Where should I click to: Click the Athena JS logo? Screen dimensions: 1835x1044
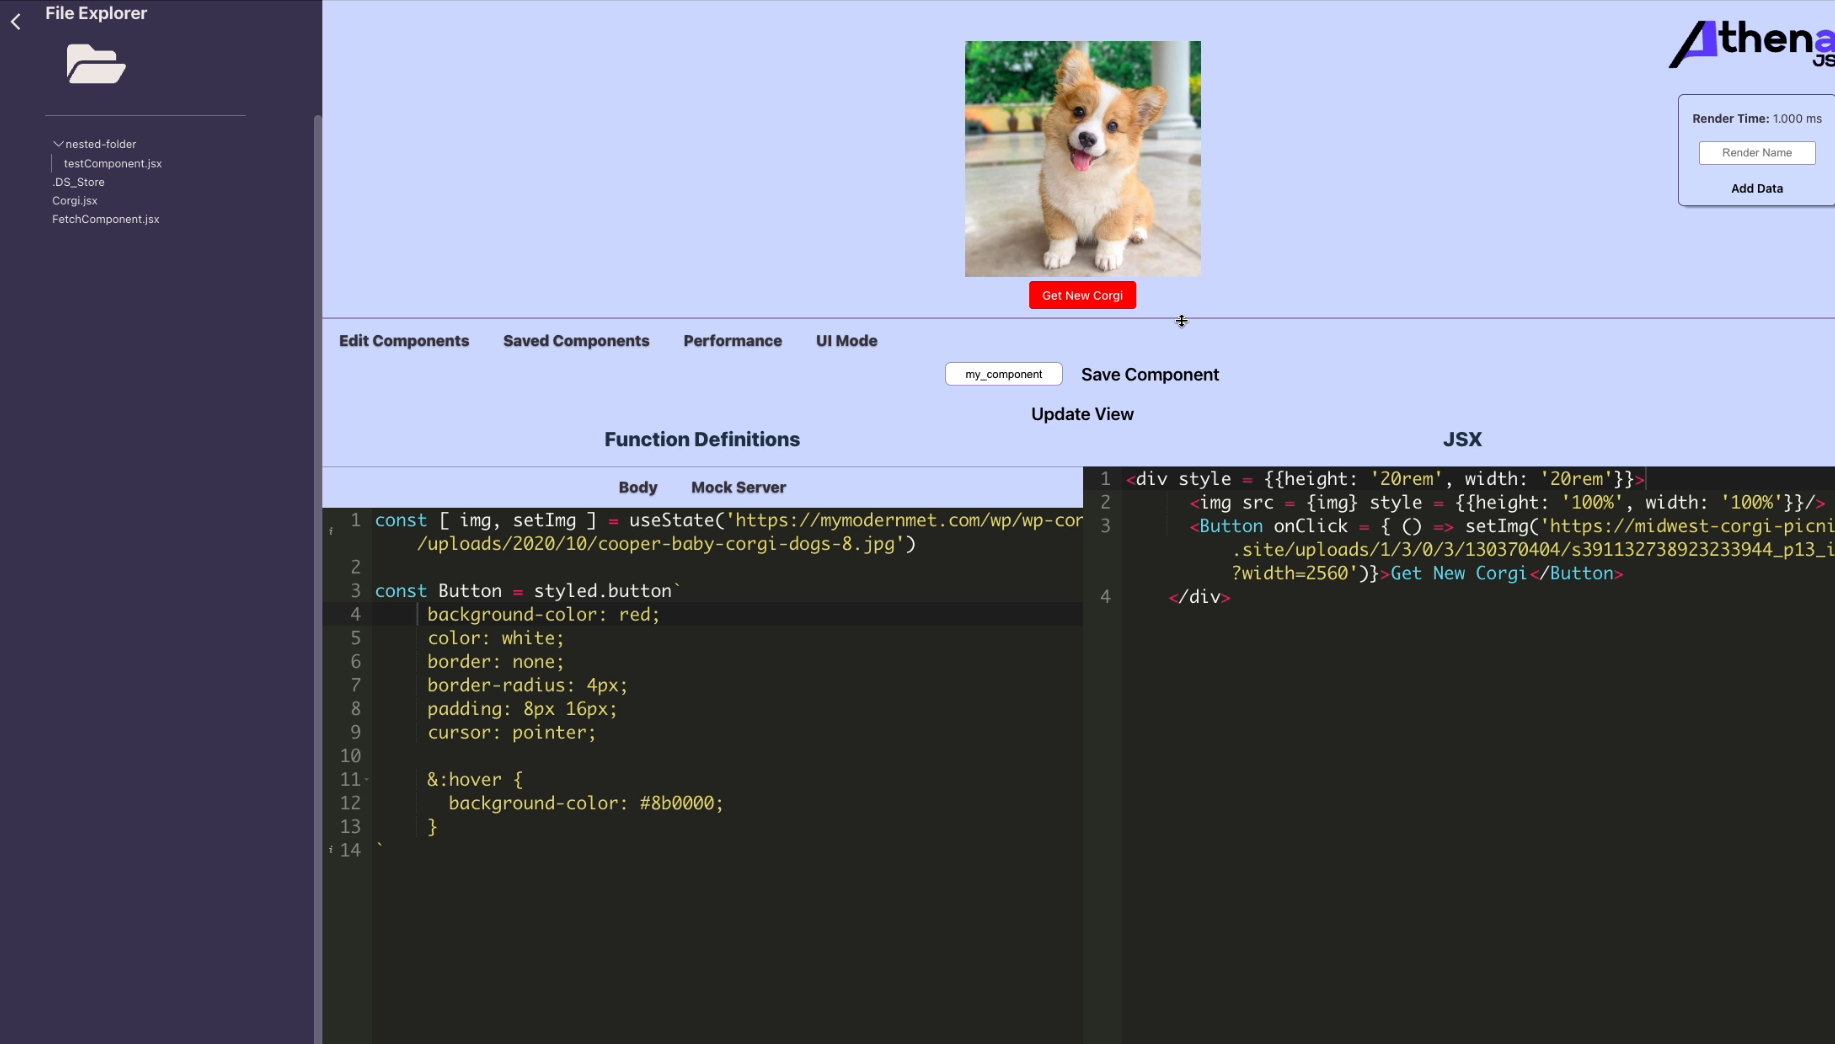pos(1752,43)
